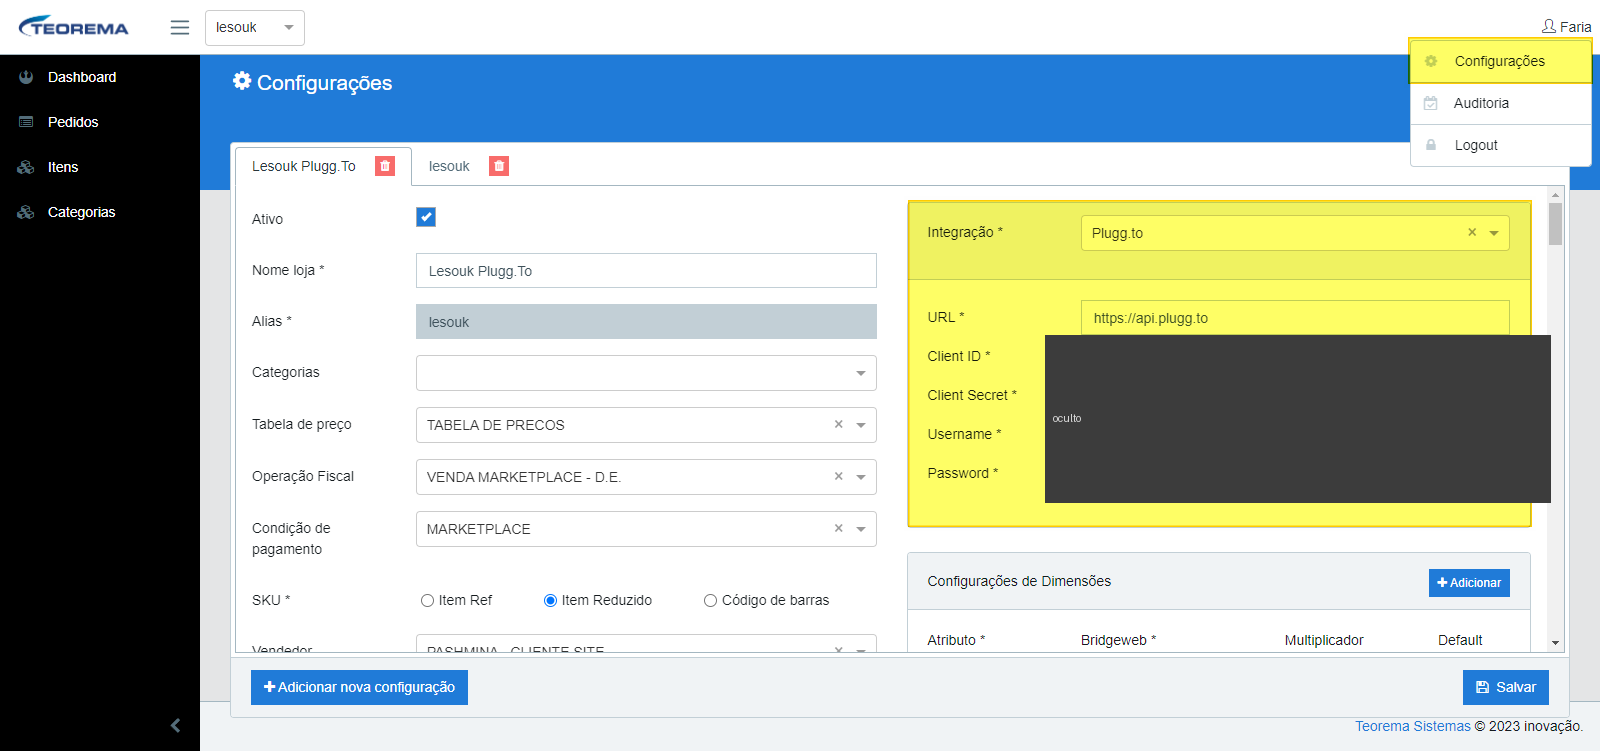The height and width of the screenshot is (751, 1600).
Task: Choose Logout from the user menu
Action: tap(1500, 145)
